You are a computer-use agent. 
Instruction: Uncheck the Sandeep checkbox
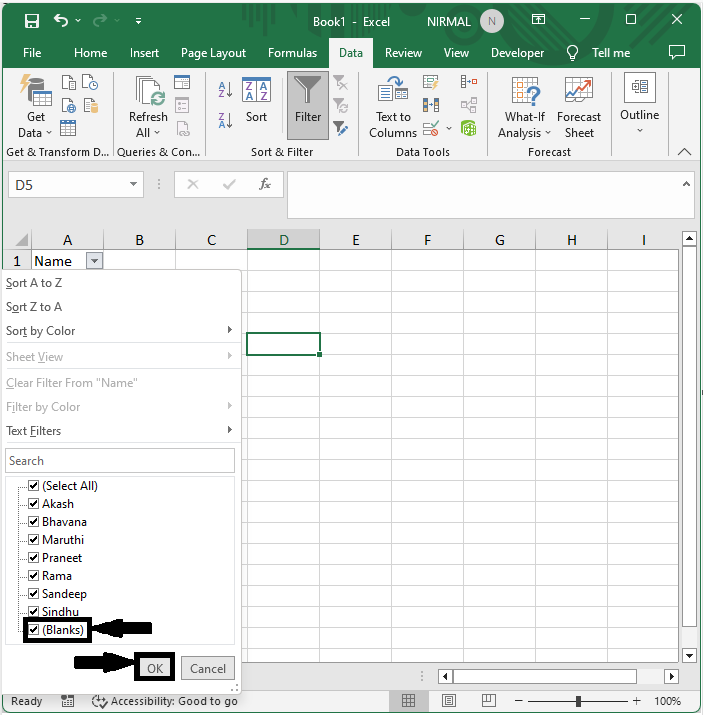click(33, 594)
